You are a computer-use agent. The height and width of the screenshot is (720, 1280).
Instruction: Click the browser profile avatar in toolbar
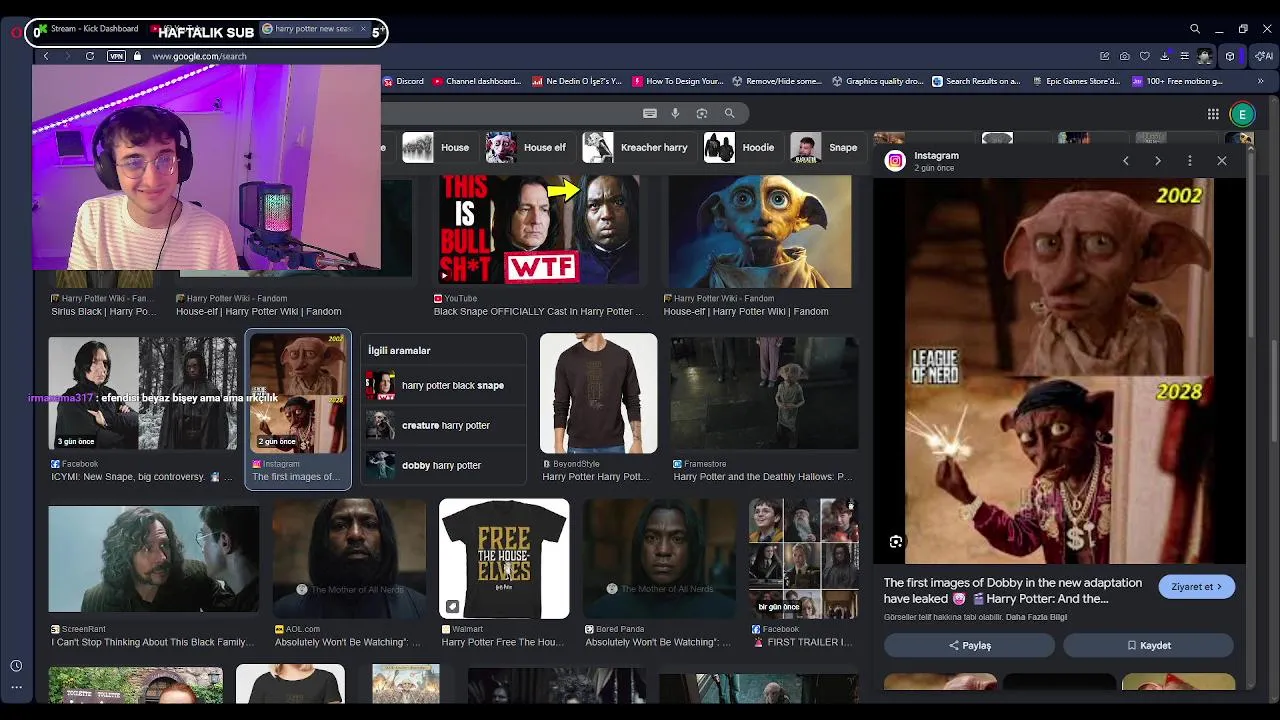1205,56
